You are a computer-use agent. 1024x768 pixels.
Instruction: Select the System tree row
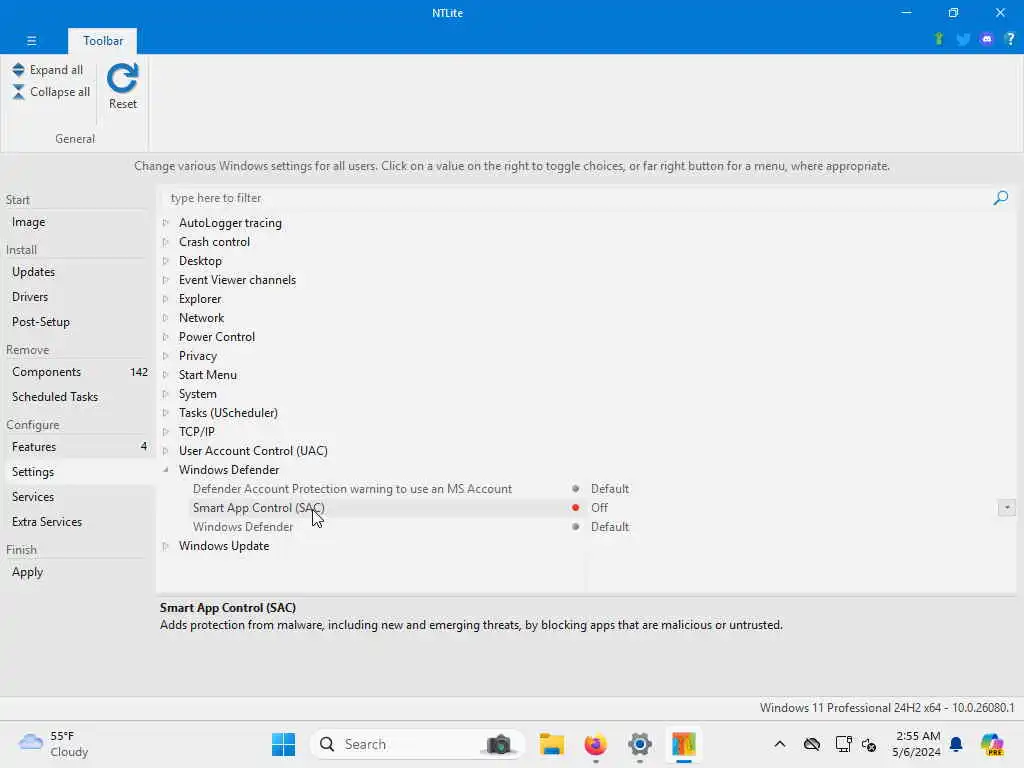point(197,394)
